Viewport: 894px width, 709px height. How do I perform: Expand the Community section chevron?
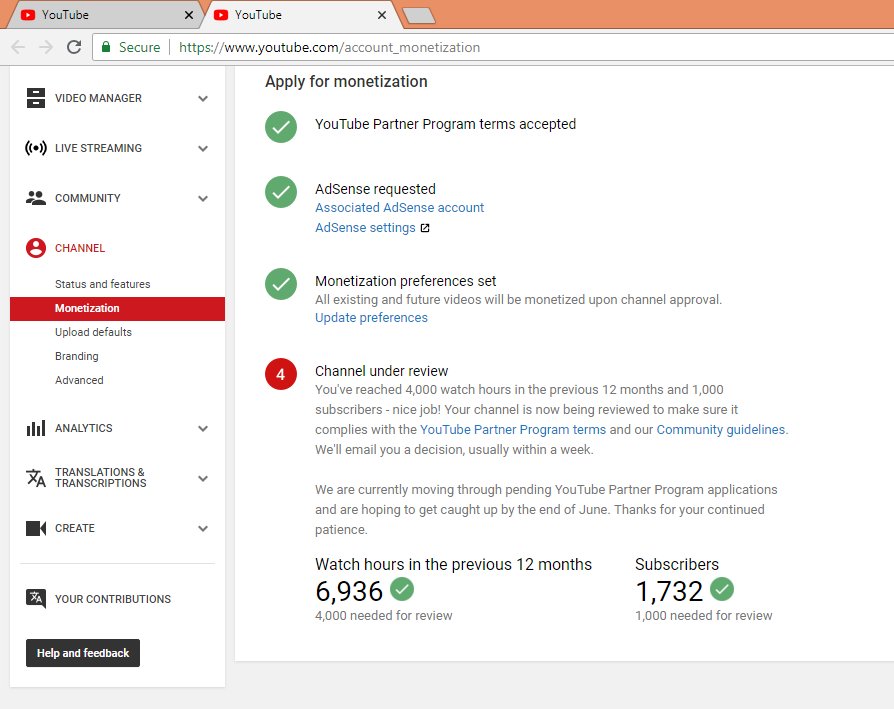coord(202,198)
